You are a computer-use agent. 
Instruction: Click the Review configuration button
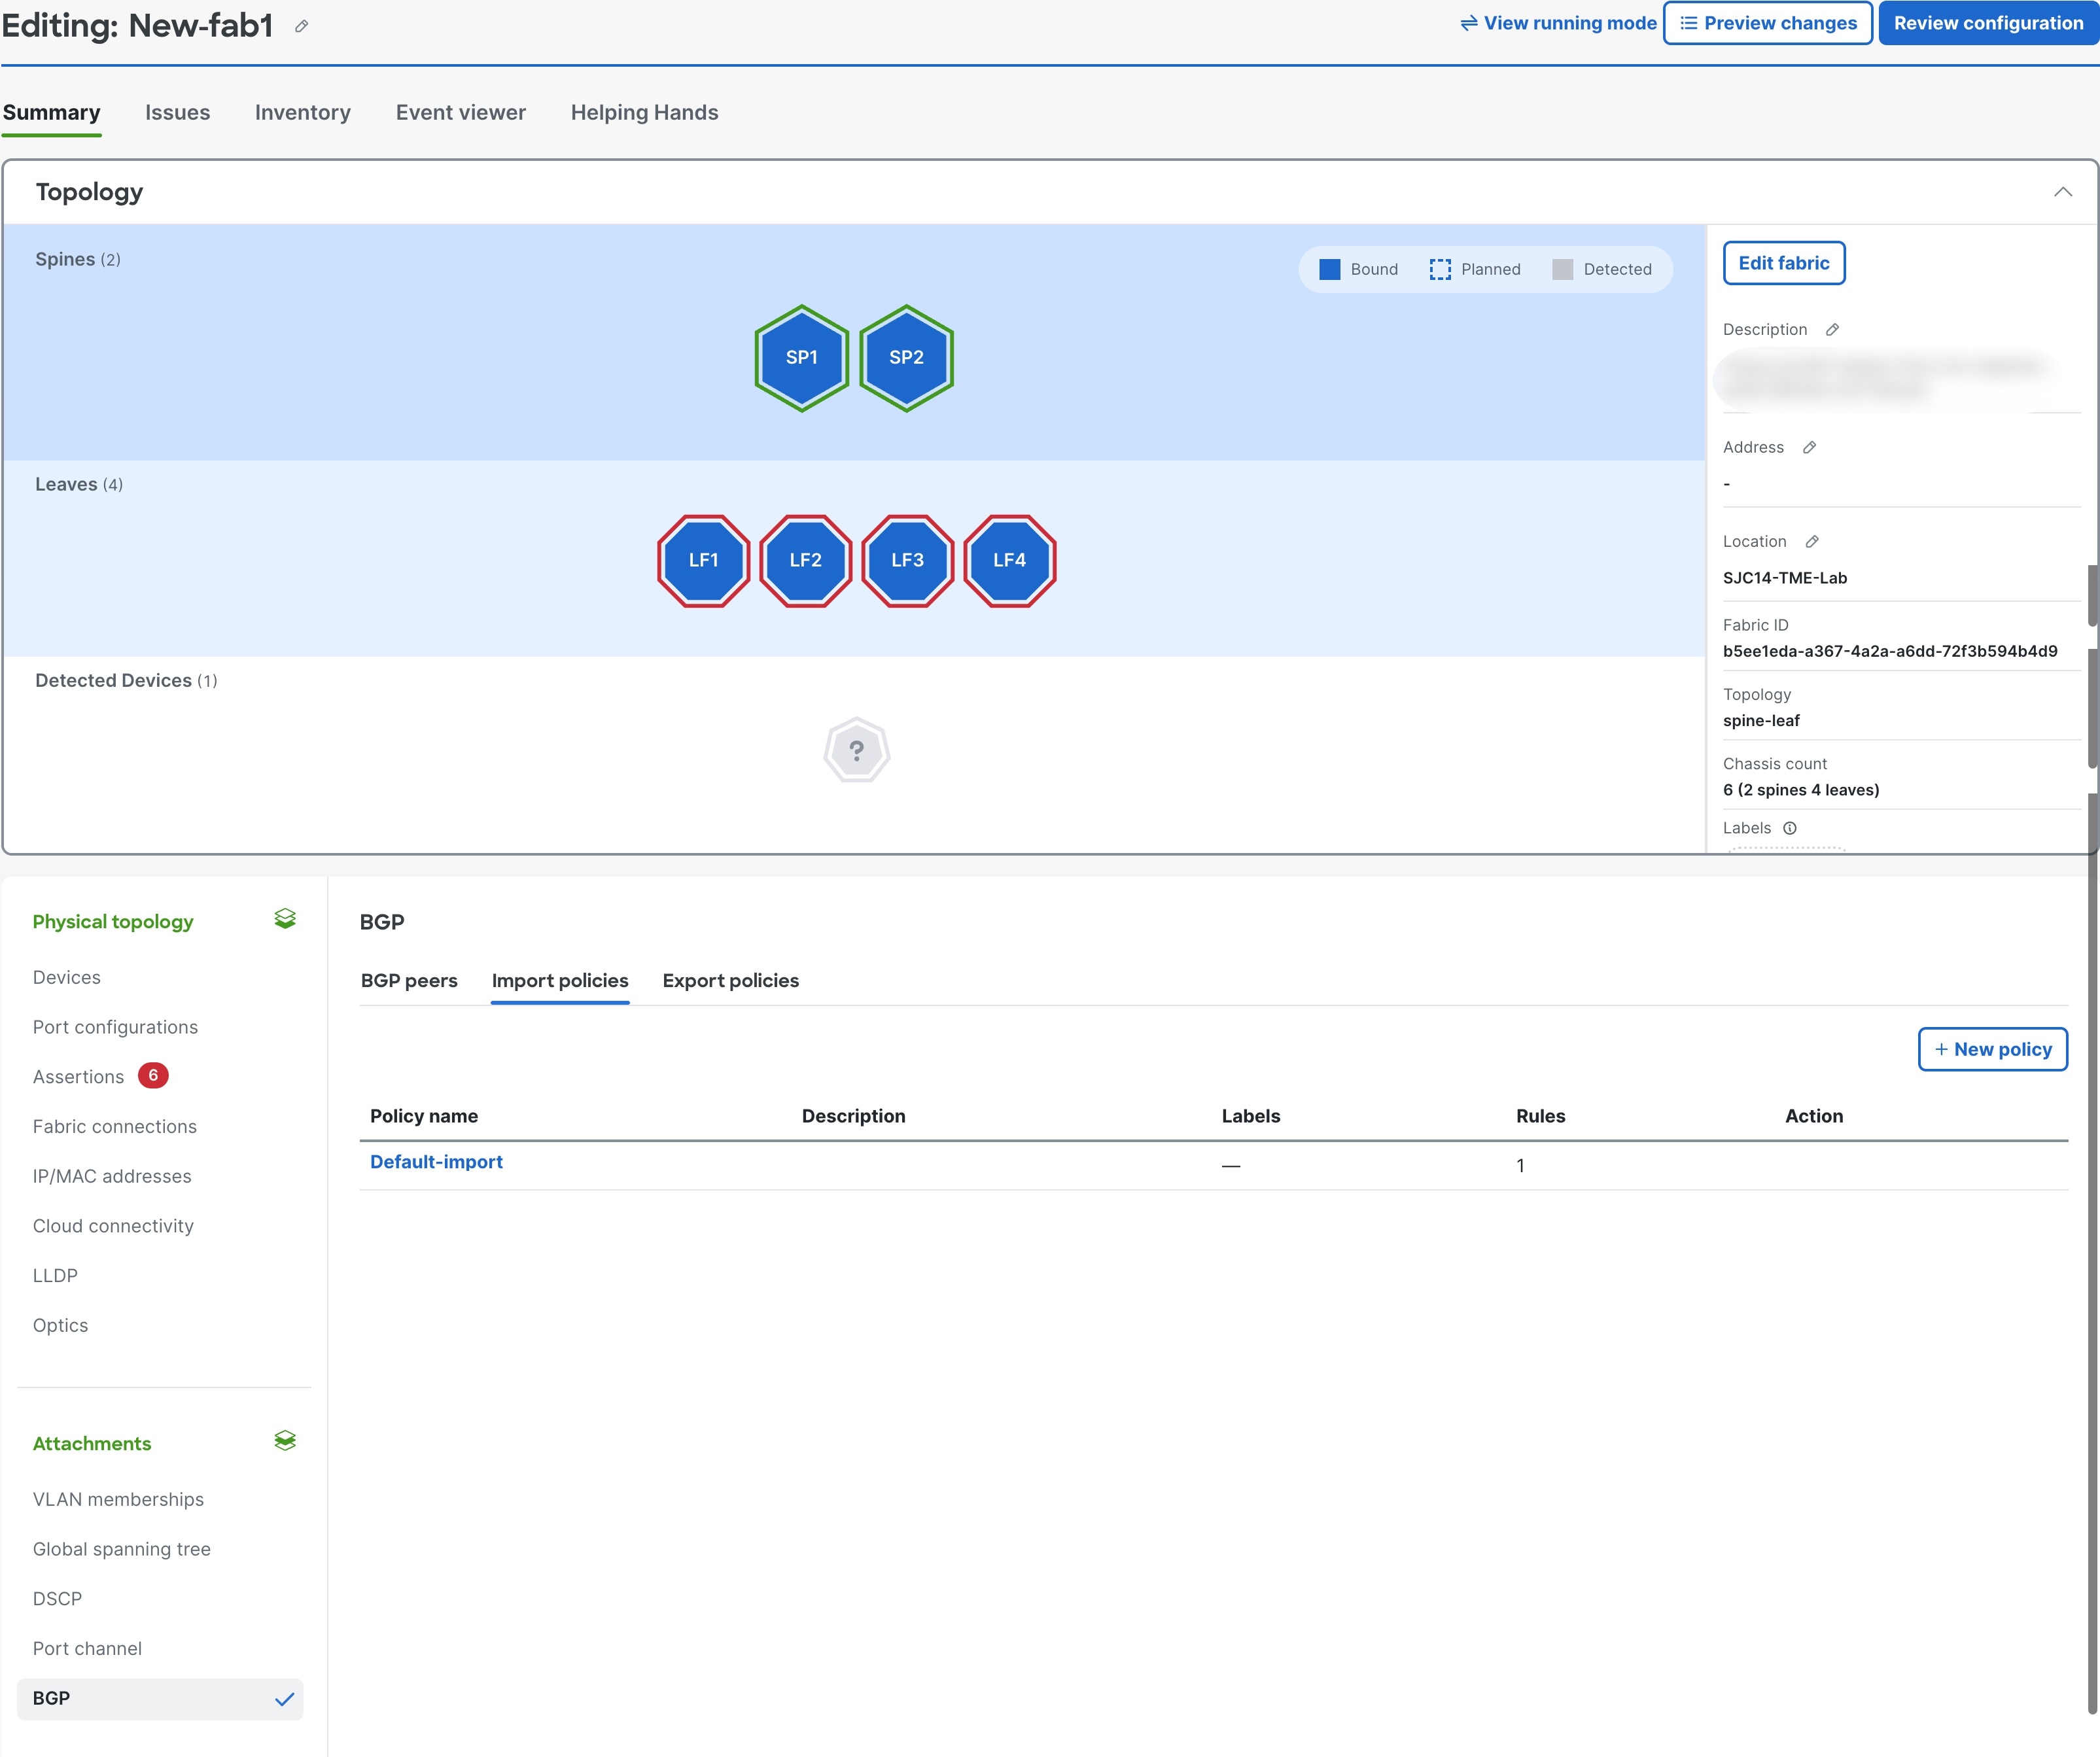click(1988, 23)
